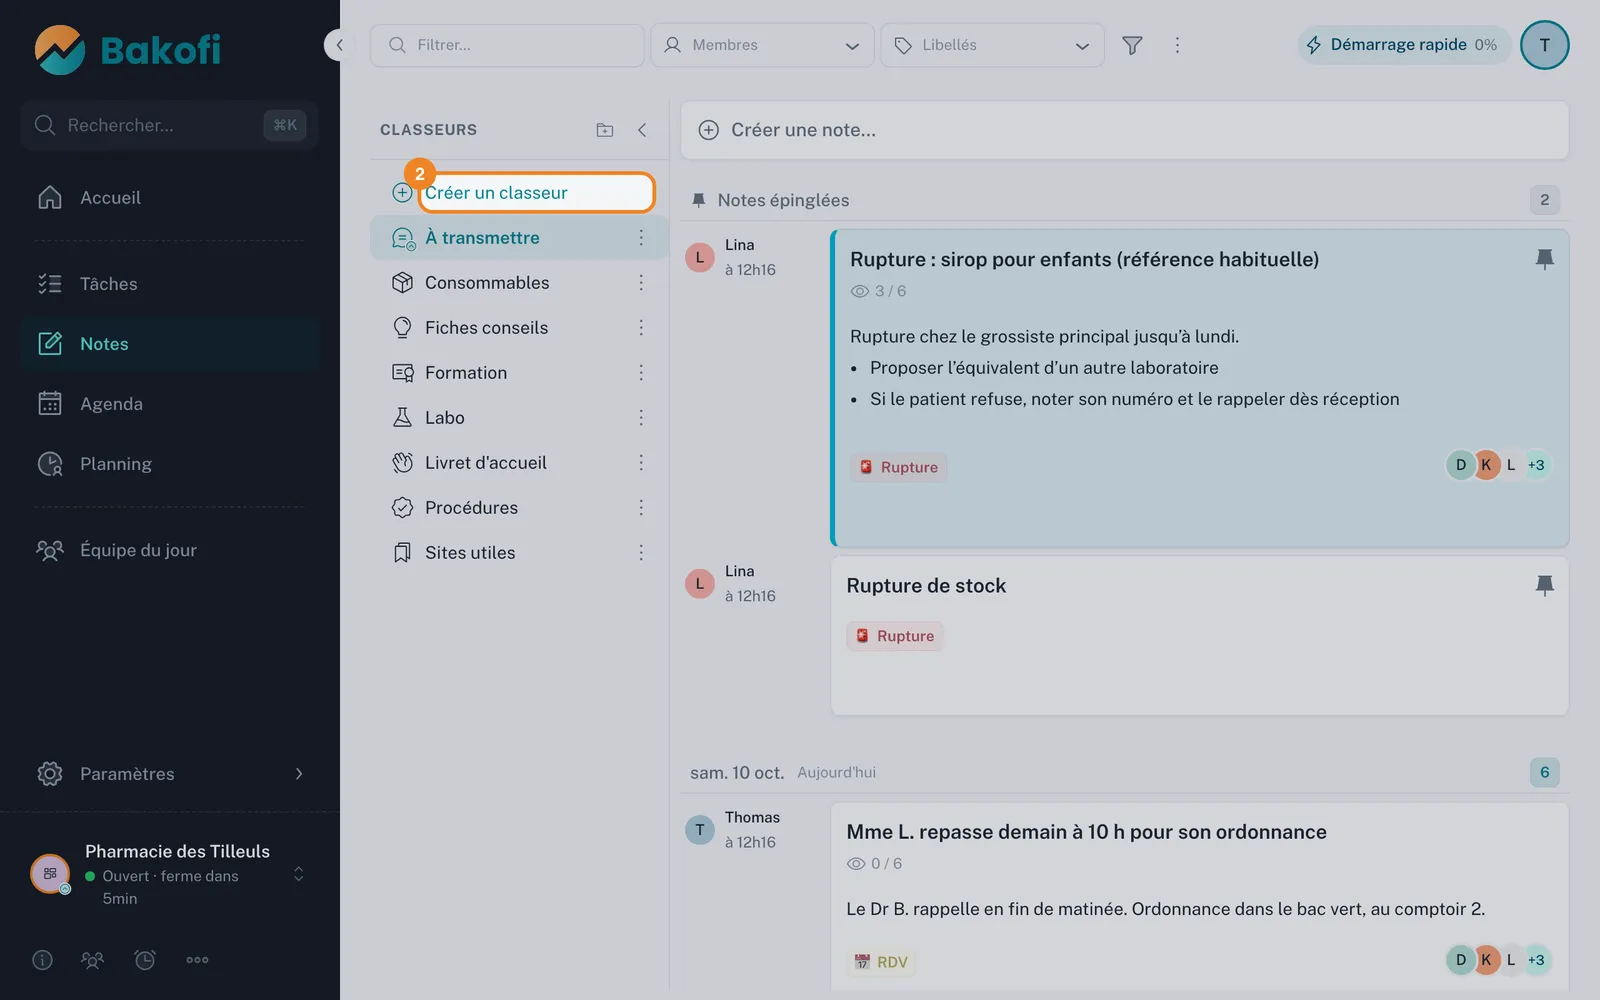This screenshot has width=1600, height=1000.
Task: Show the 3 / 6 views on the sirop note
Action: (x=878, y=291)
